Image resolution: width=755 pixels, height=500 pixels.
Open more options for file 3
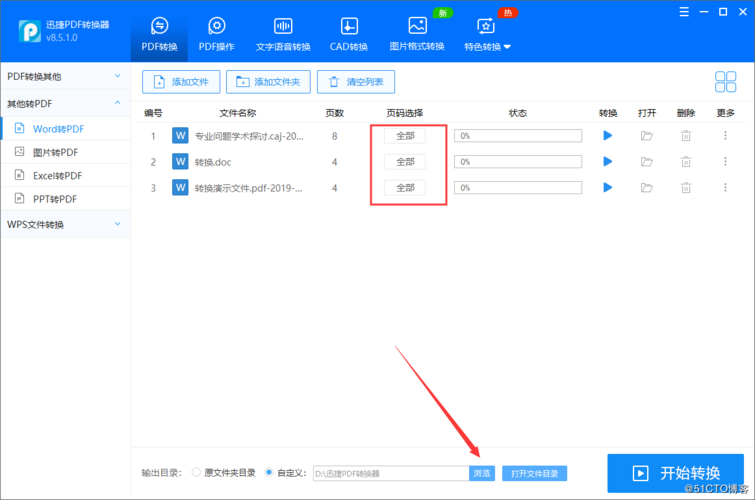[725, 187]
